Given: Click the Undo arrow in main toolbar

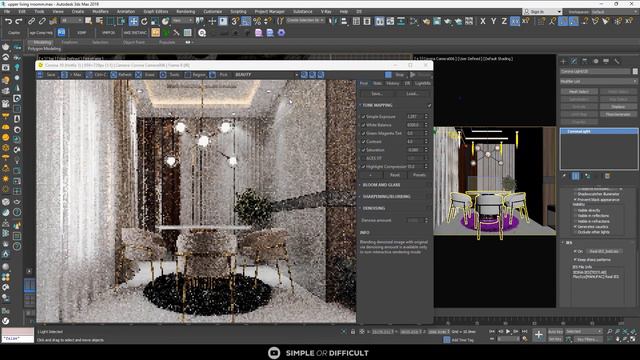Looking at the screenshot, I should click(8, 21).
